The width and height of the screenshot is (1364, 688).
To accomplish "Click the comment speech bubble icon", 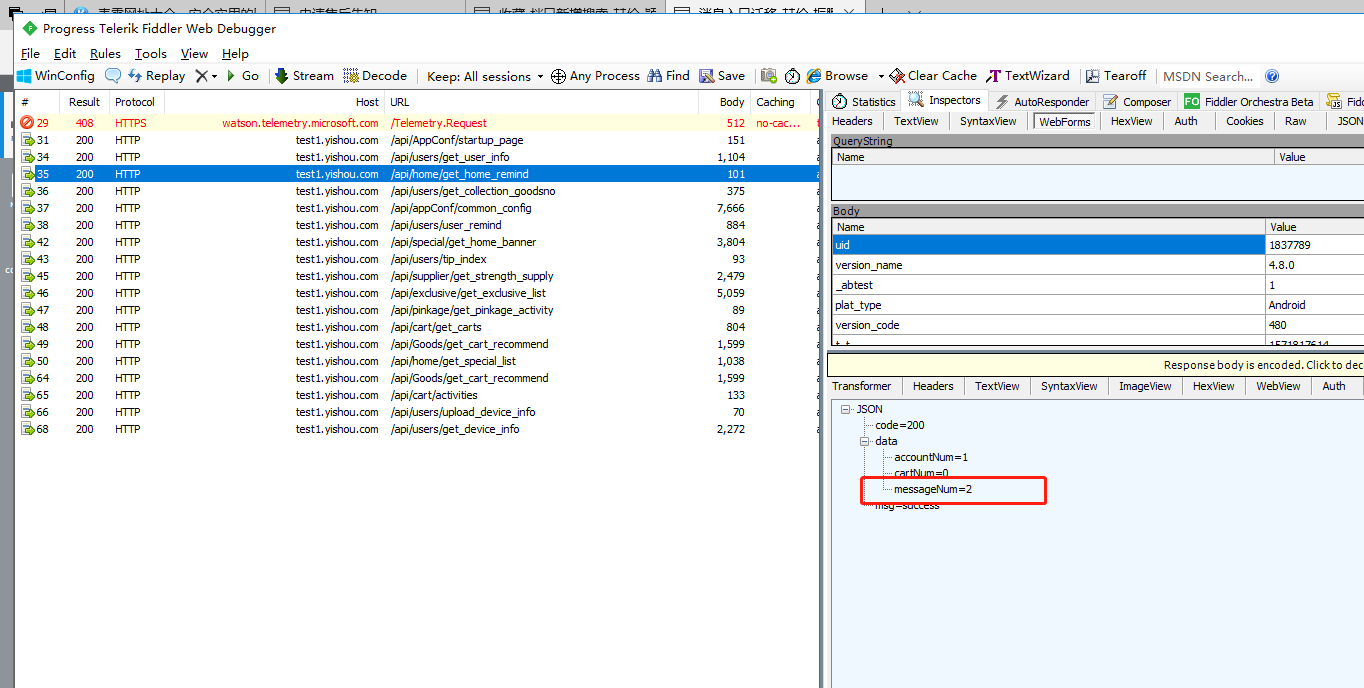I will [x=113, y=76].
